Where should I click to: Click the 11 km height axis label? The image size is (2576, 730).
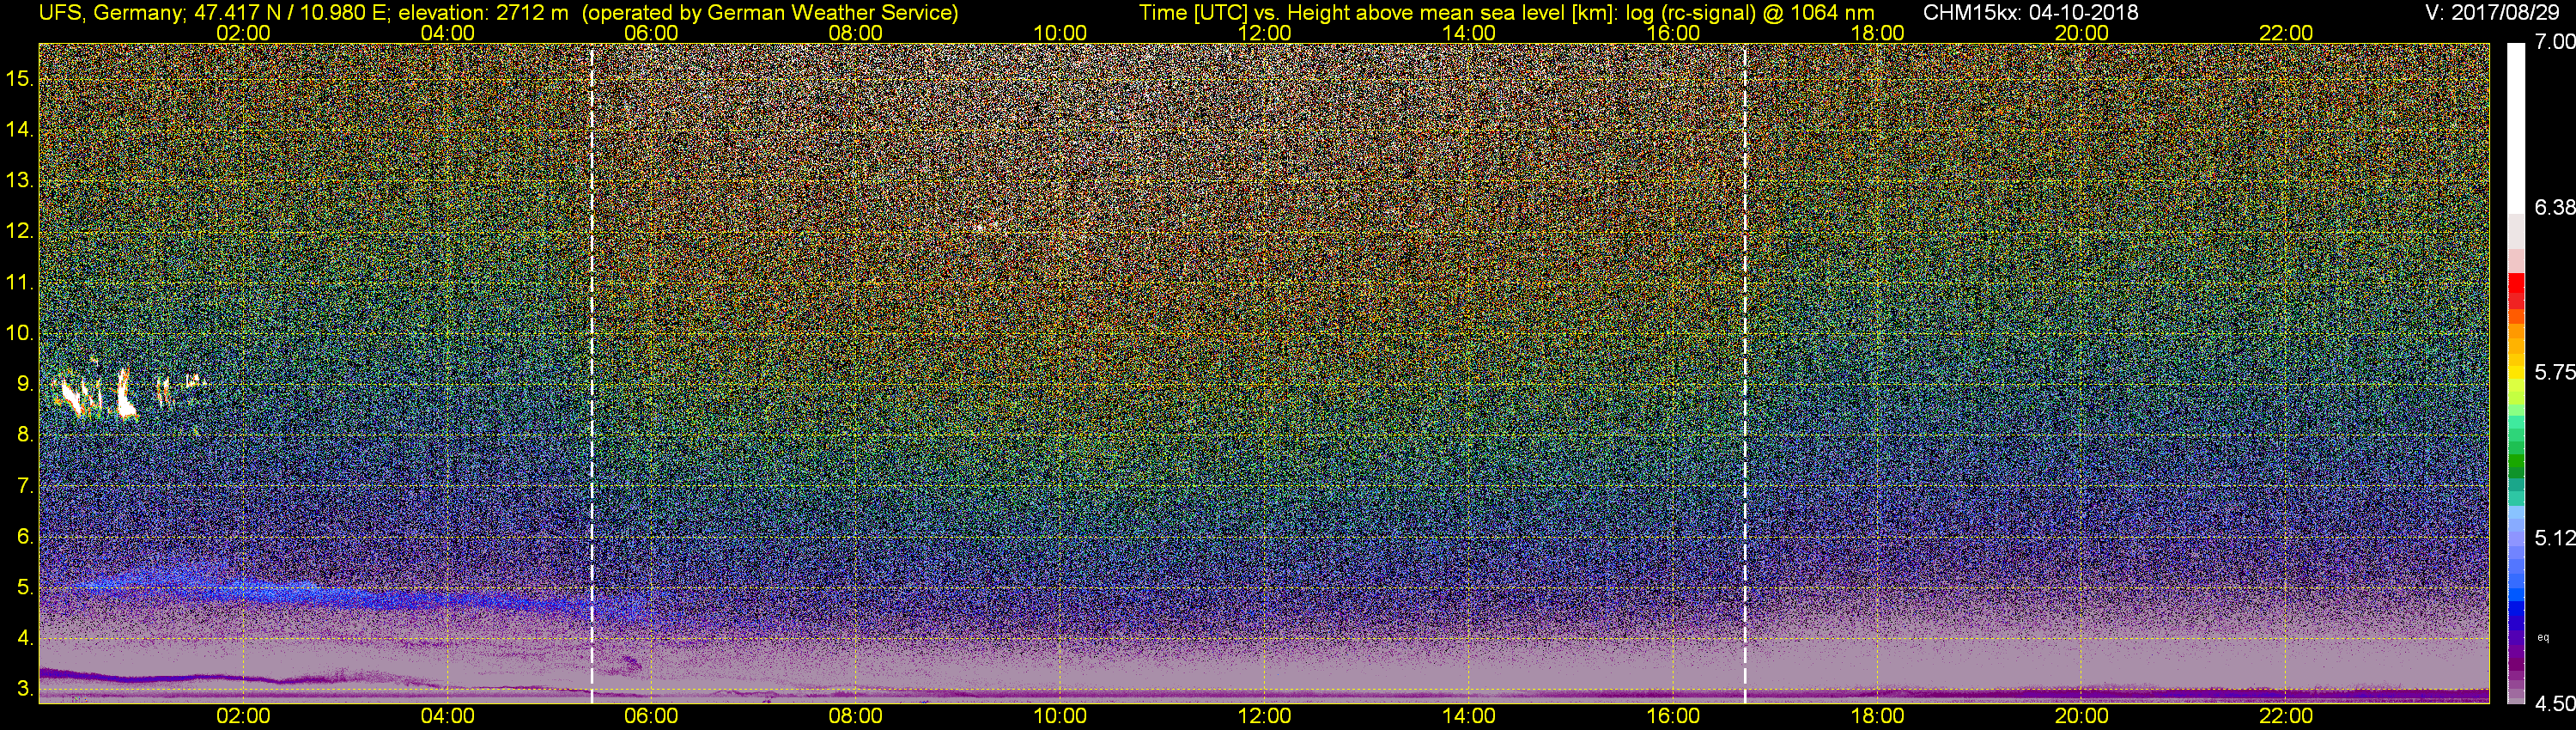click(x=19, y=282)
